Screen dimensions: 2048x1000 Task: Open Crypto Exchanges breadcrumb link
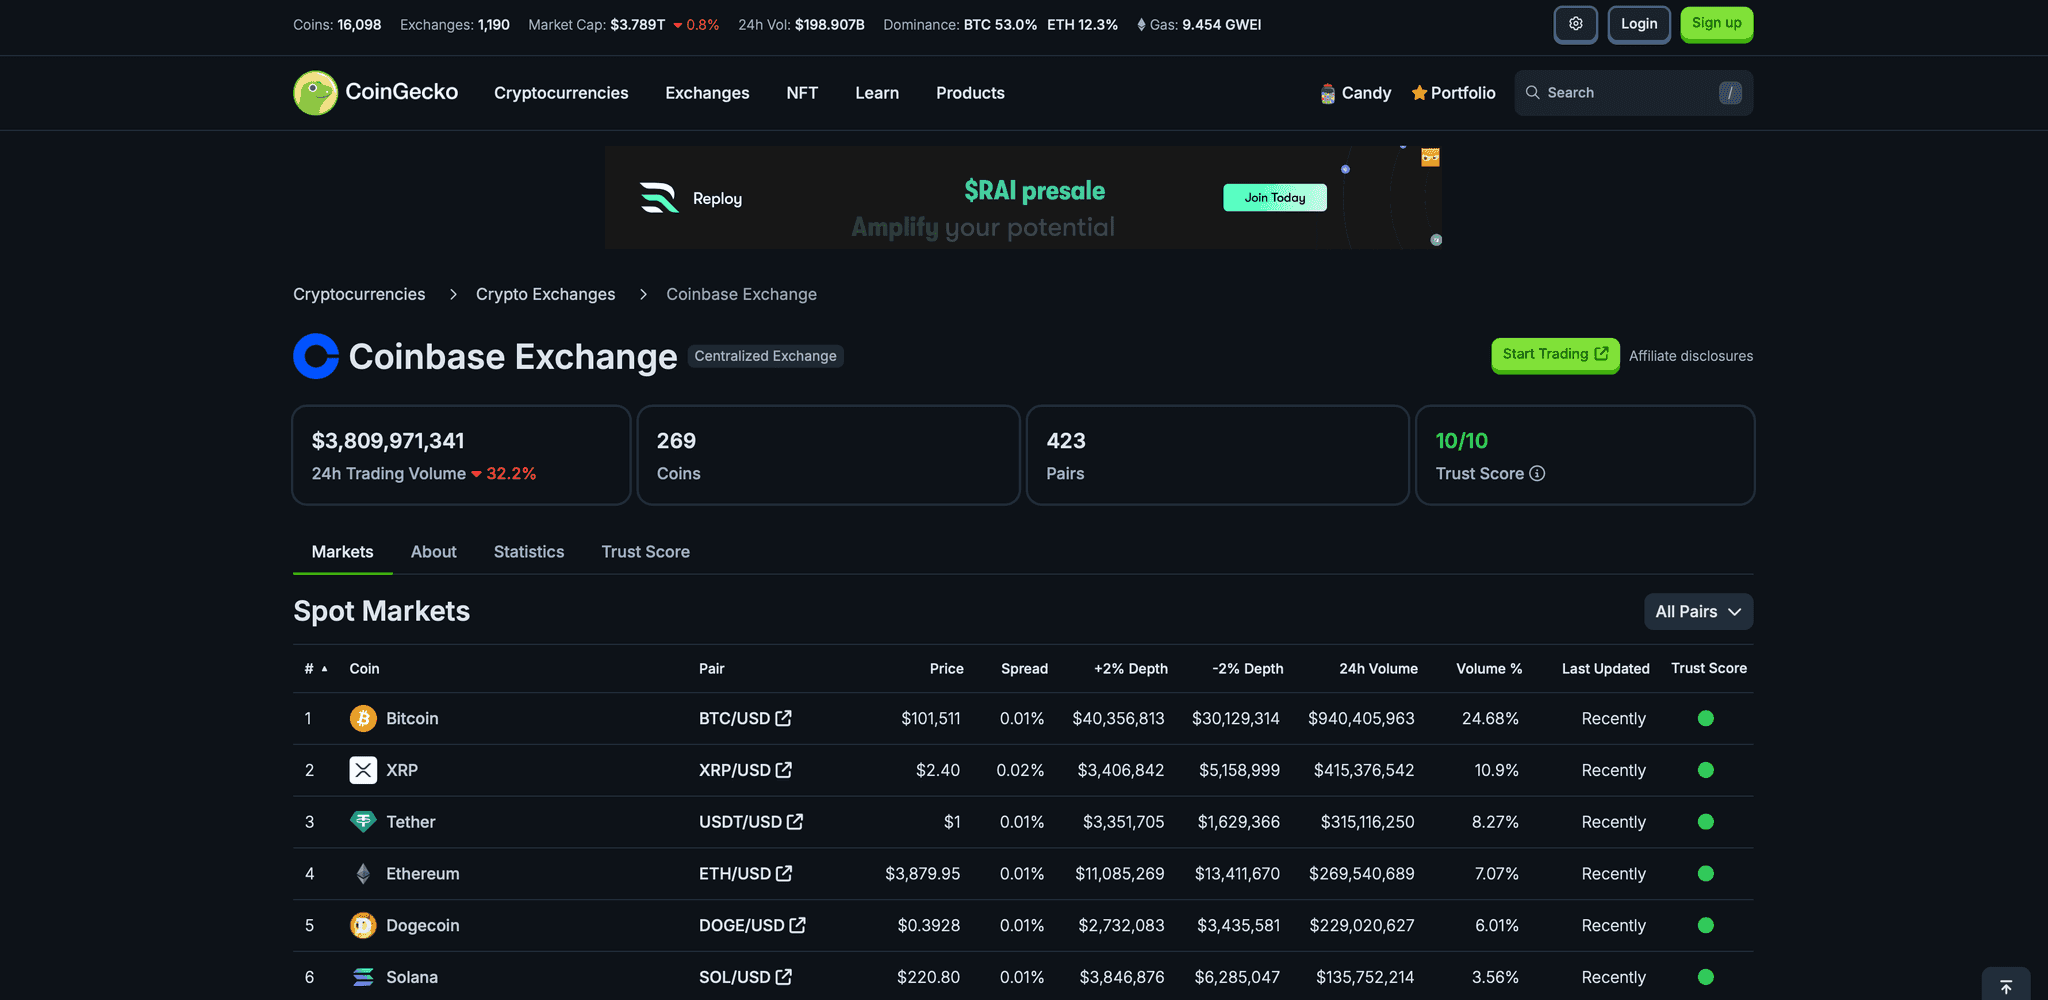coord(545,294)
